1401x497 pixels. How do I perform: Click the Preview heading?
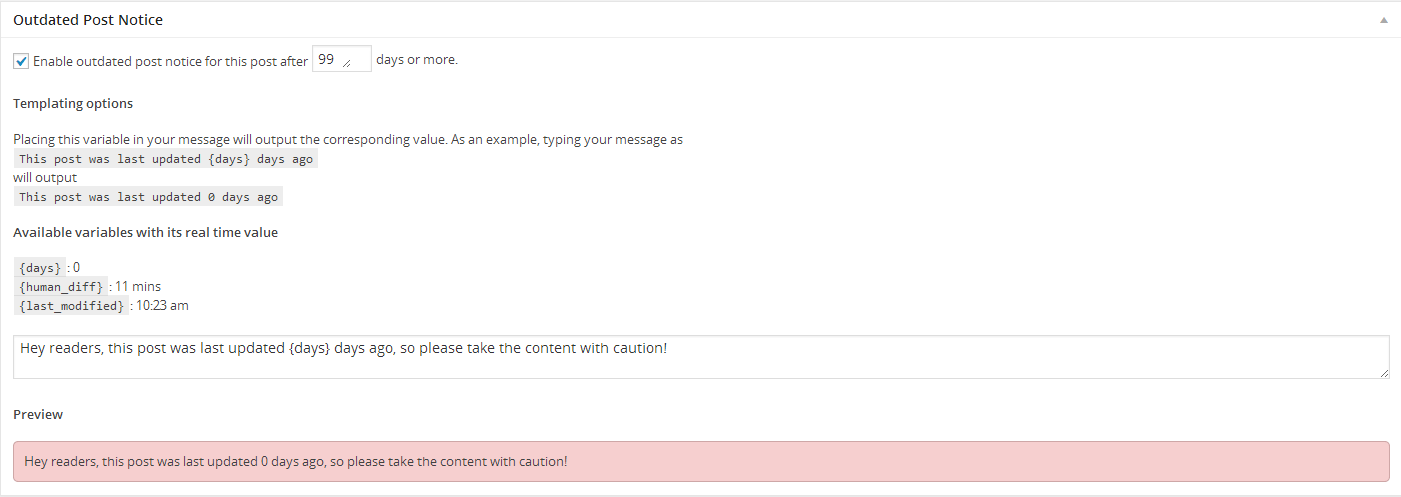38,414
